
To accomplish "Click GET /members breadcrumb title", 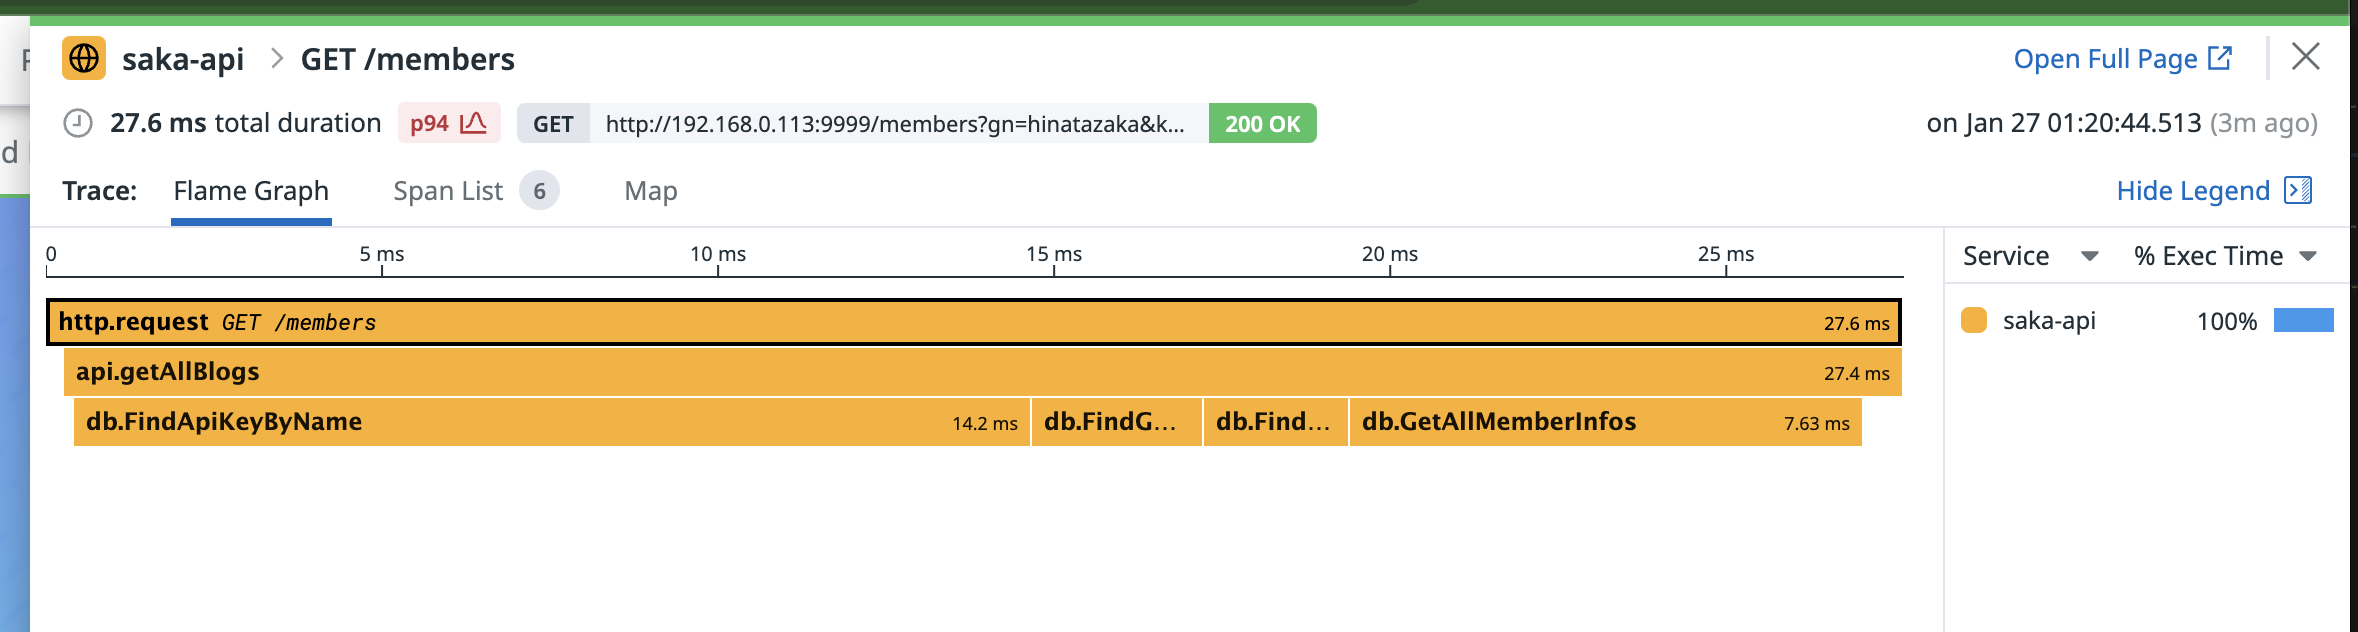I will point(408,59).
